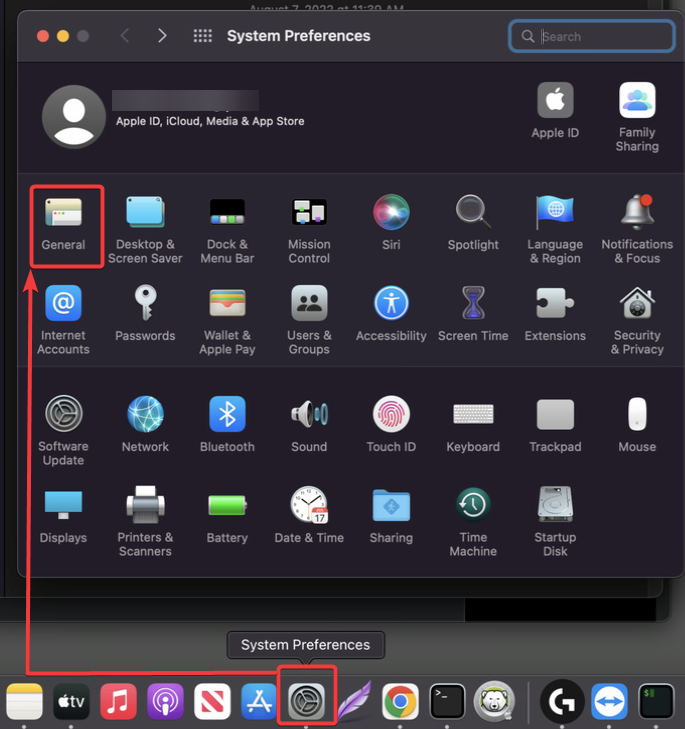Open Notifications & Focus preferences
685x729 pixels.
pyautogui.click(x=637, y=230)
